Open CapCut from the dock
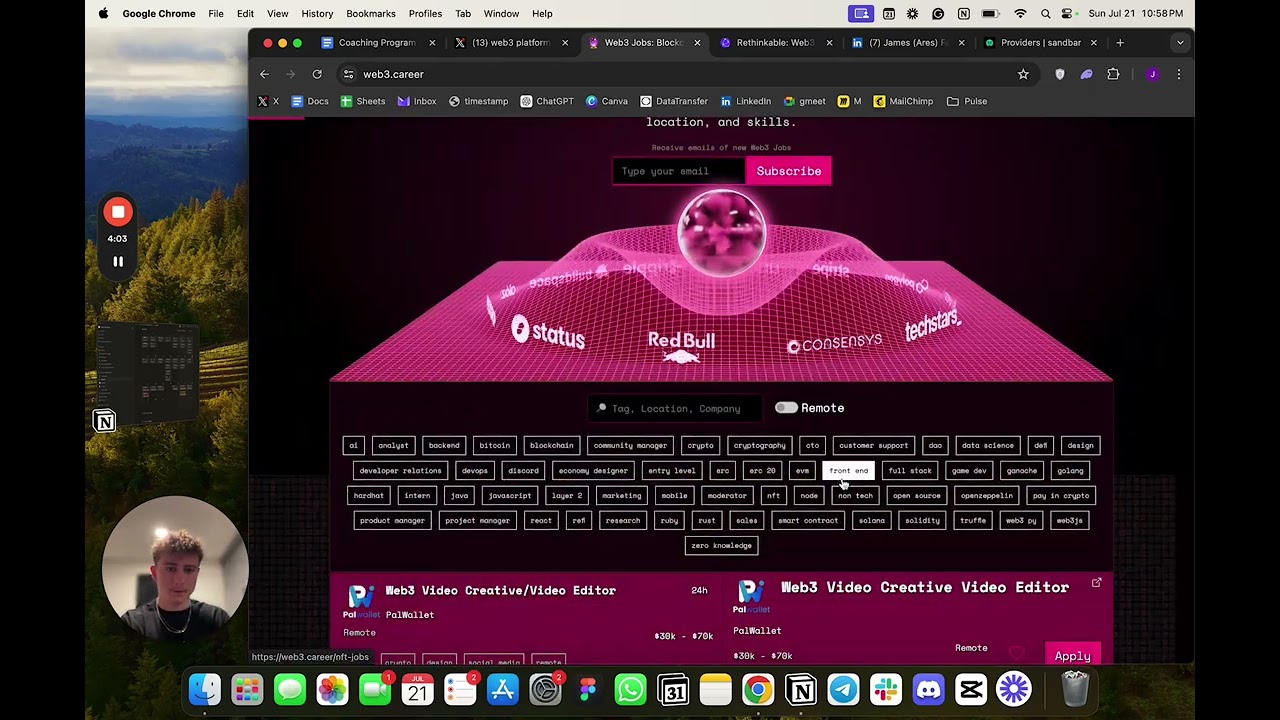1280x720 pixels. pos(971,690)
